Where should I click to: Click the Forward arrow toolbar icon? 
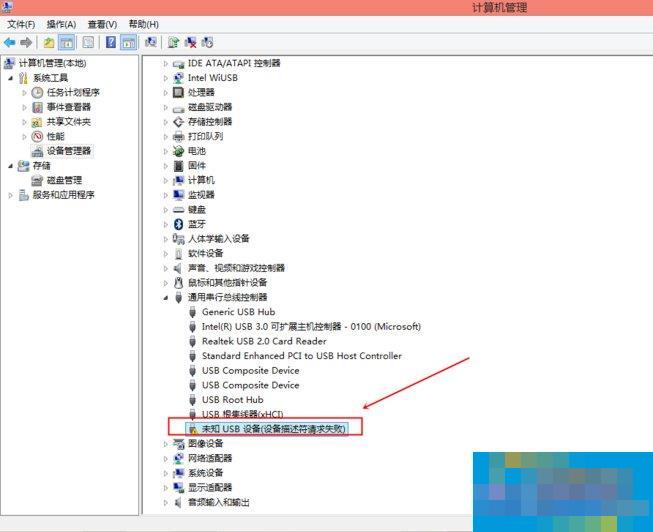pos(26,42)
